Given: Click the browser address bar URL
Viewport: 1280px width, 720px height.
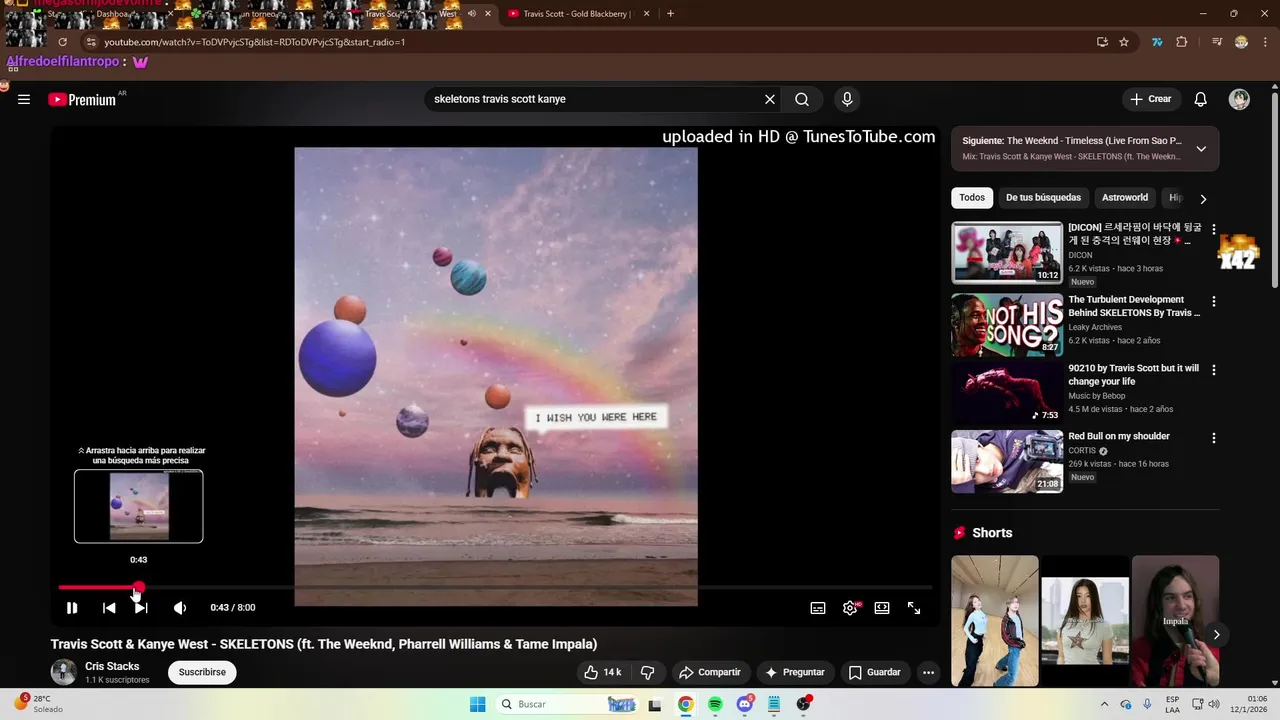Looking at the screenshot, I should pyautogui.click(x=255, y=42).
